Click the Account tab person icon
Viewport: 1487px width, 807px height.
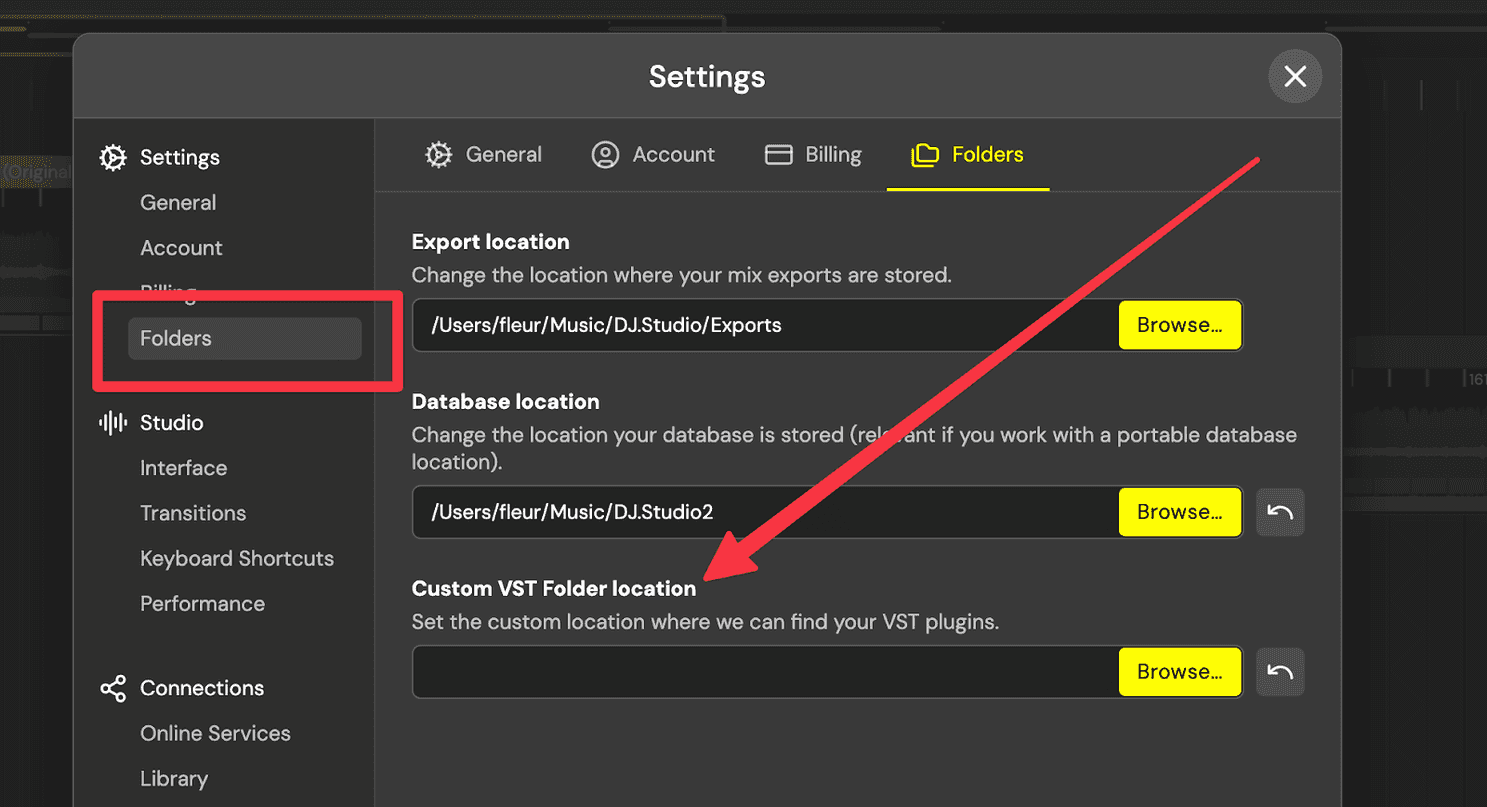605,155
